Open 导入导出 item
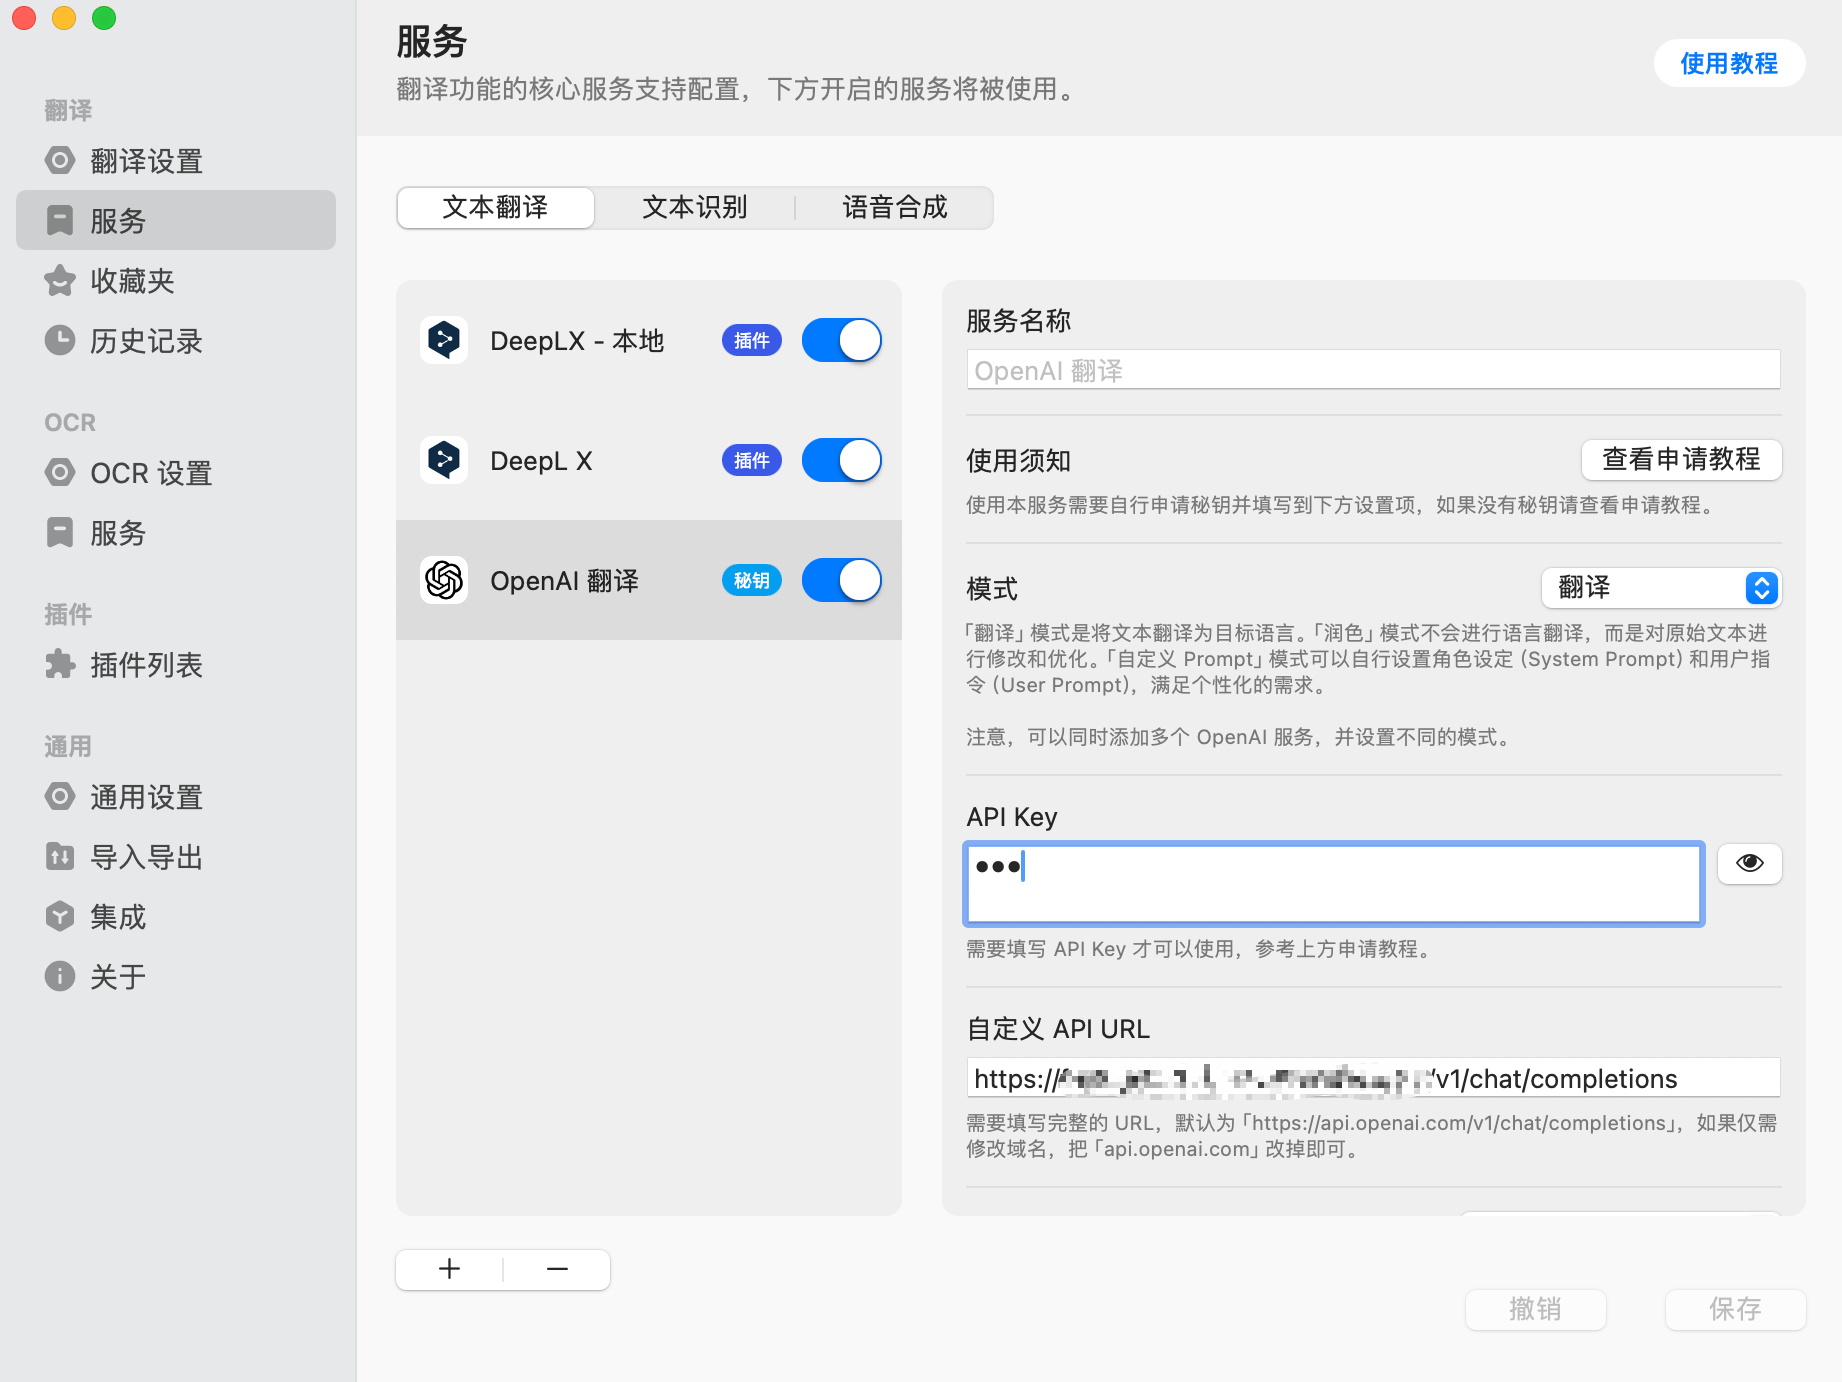Screen dimensions: 1842x1382 [176, 857]
